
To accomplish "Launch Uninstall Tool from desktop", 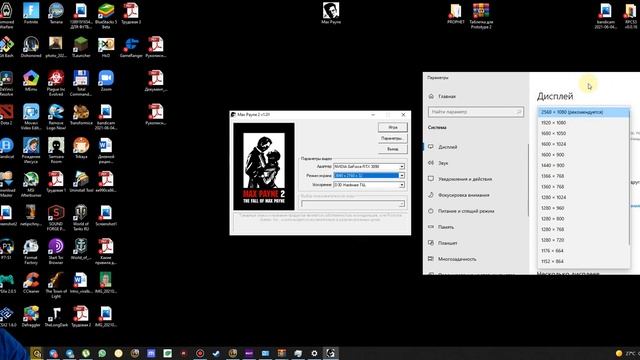I will point(81,182).
